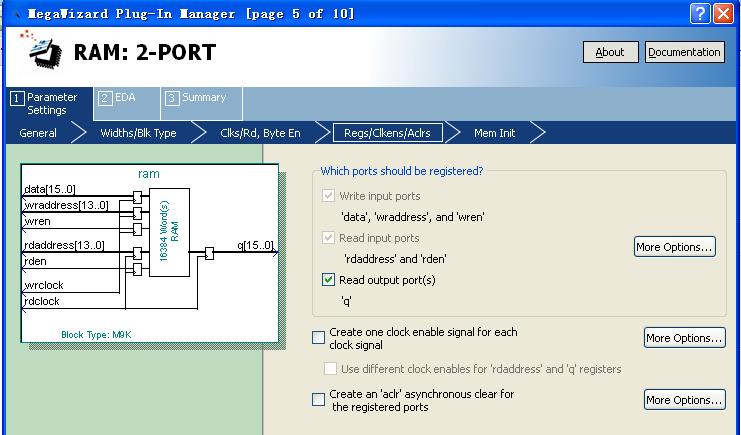Image resolution: width=741 pixels, height=435 pixels.
Task: Click the data input register symbol
Action: click(x=137, y=197)
